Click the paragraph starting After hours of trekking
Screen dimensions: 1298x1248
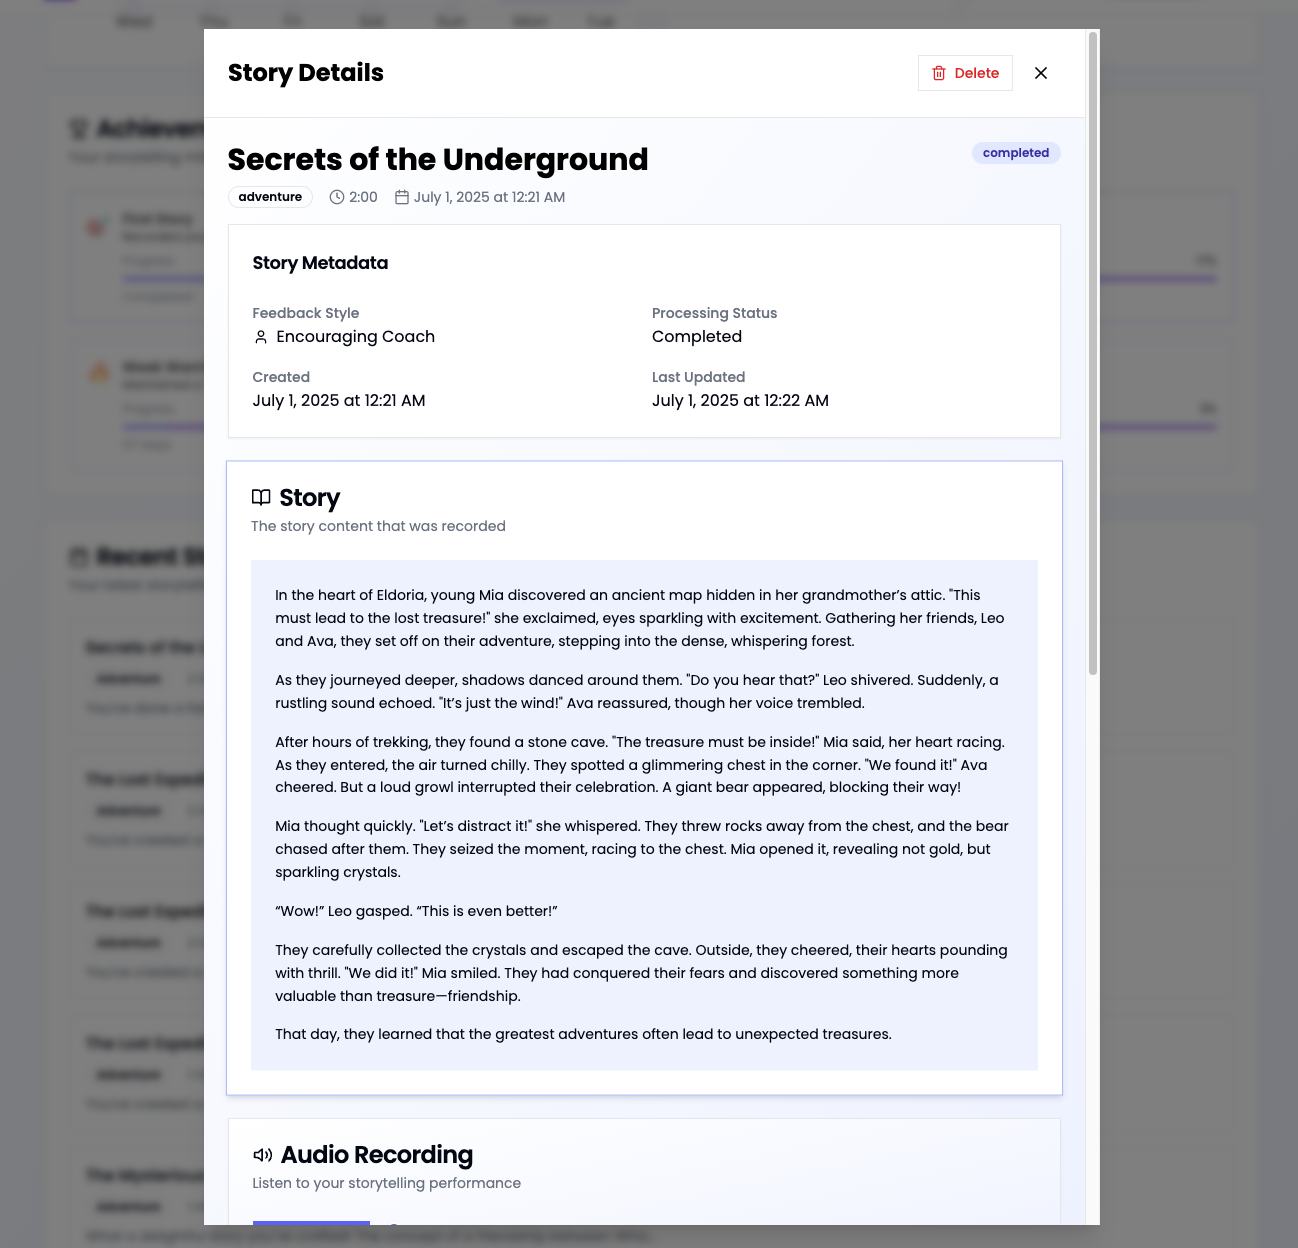tap(640, 764)
